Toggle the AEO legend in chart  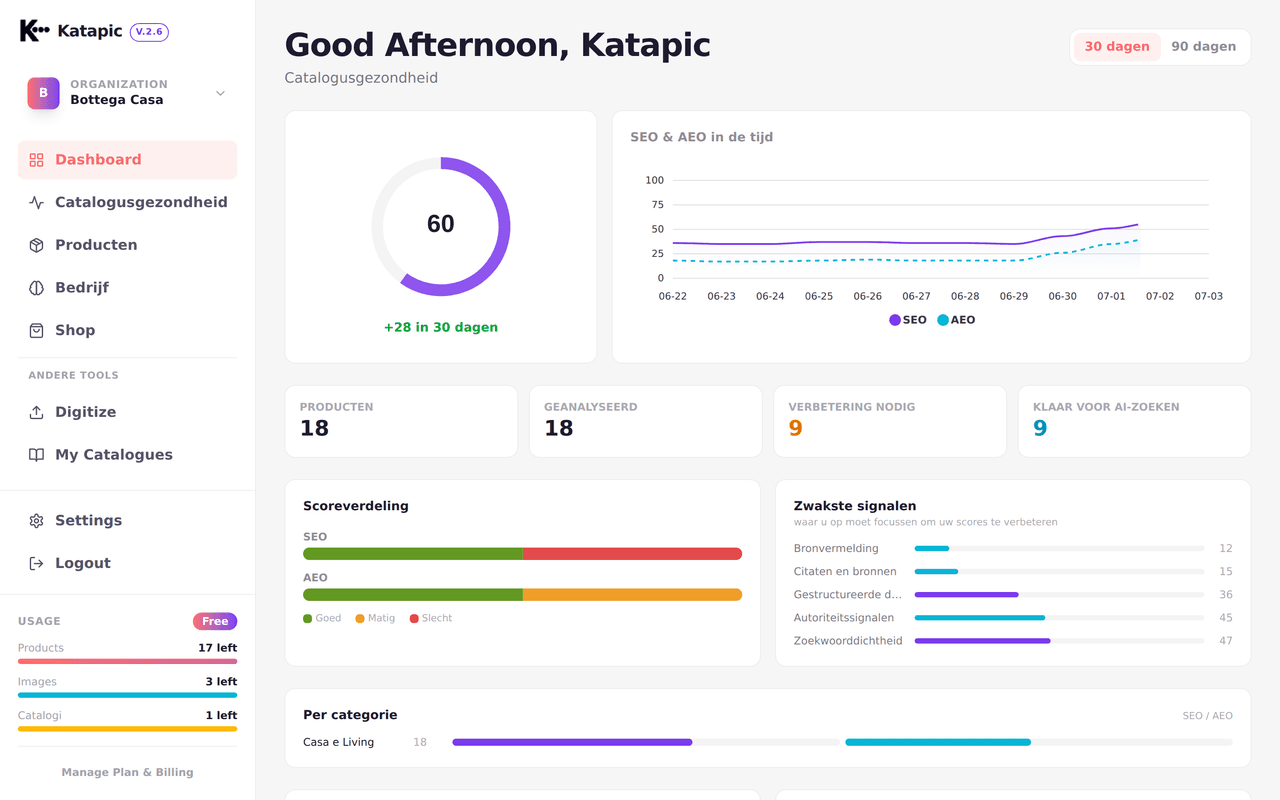(x=956, y=320)
